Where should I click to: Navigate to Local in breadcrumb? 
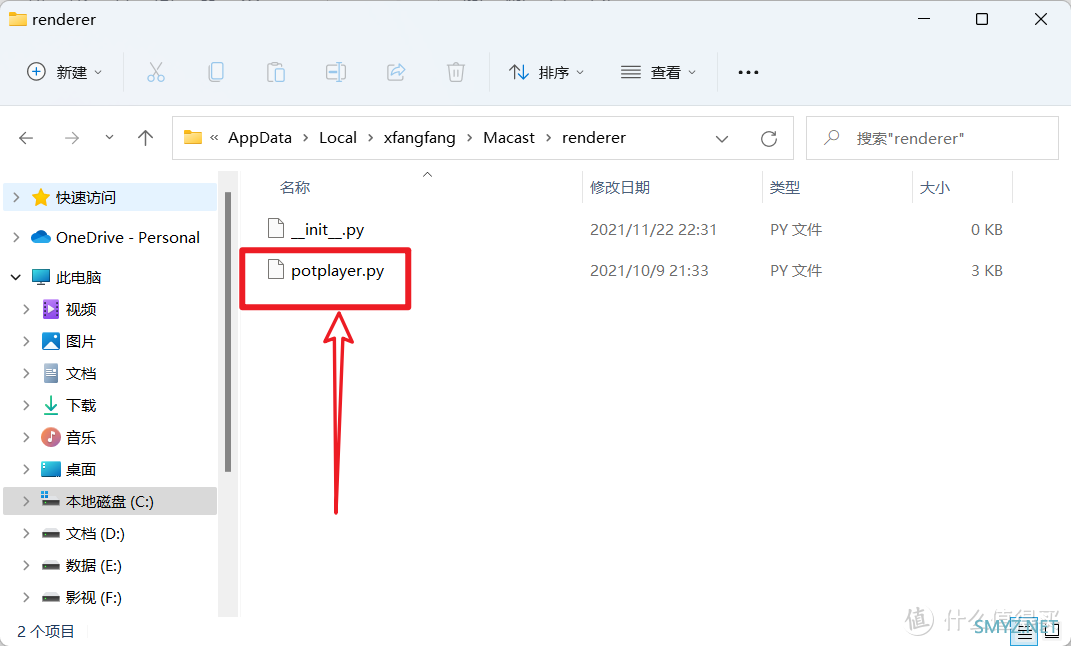pyautogui.click(x=337, y=137)
